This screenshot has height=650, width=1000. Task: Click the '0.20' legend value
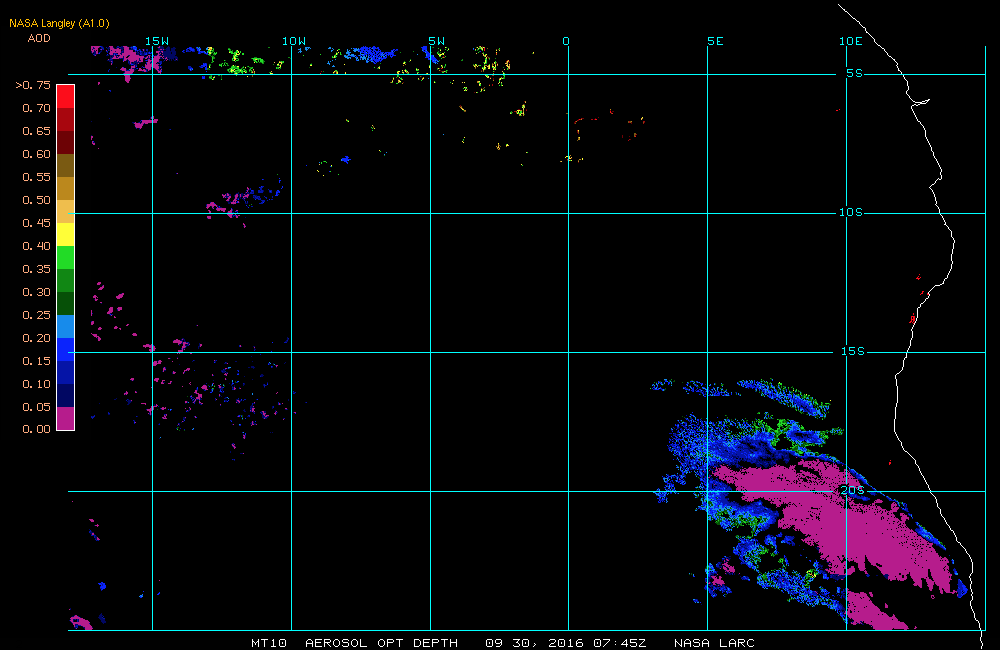36,337
